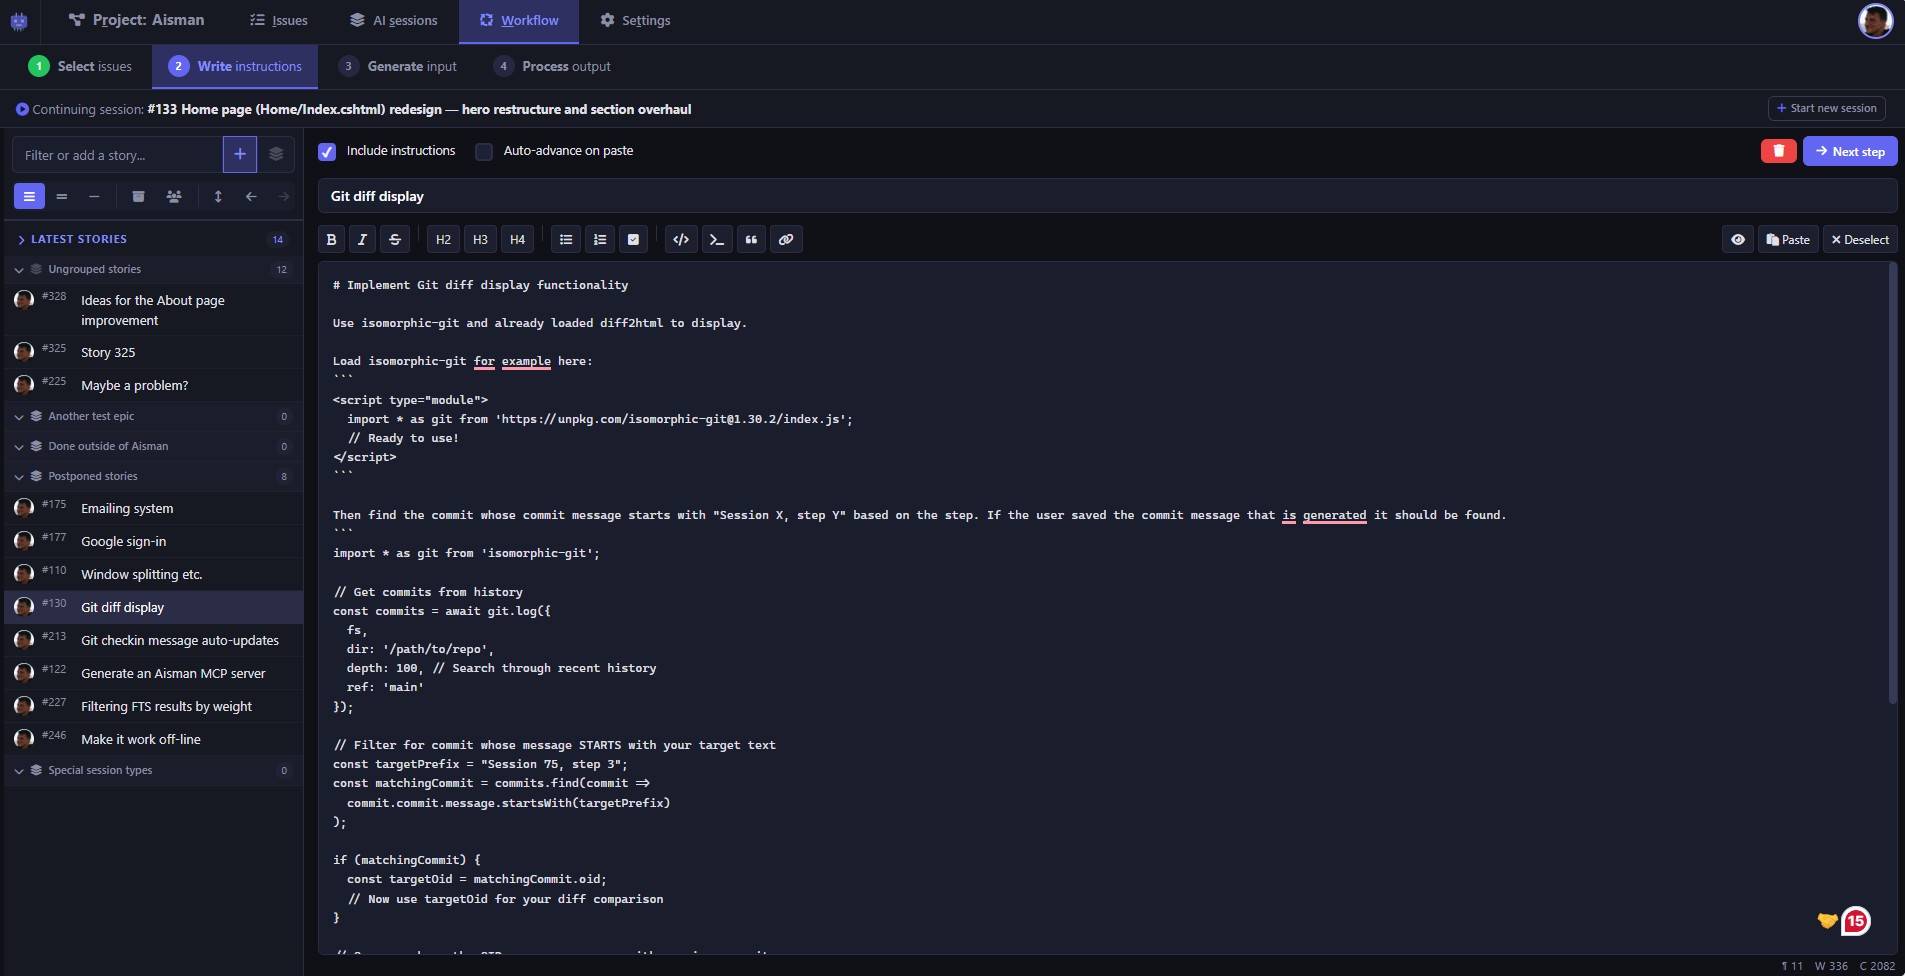Select story Filtering FTS results by weight
1905x976 pixels.
[154, 707]
